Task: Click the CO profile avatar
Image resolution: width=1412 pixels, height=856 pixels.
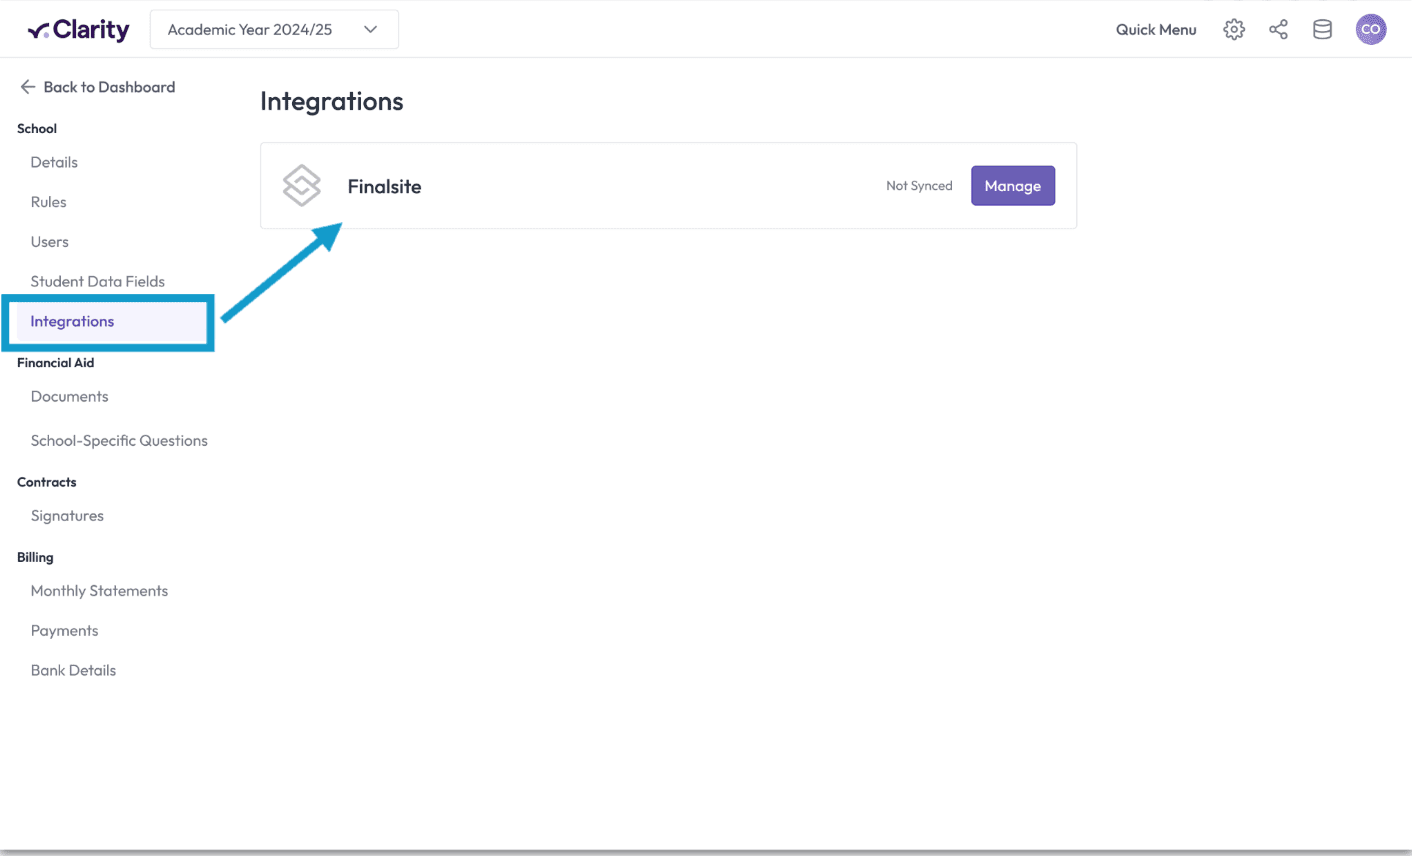Action: [1371, 29]
